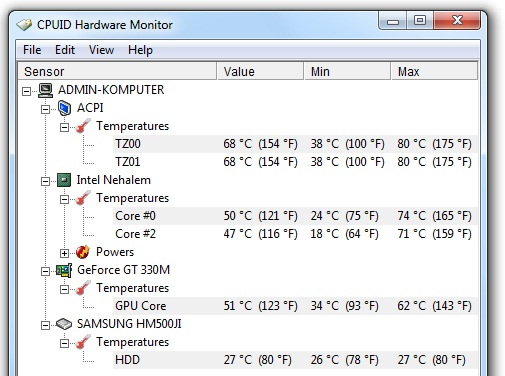Collapse the ADMIN-KOMPUTER root node
This screenshot has height=376, width=505.
click(x=26, y=91)
